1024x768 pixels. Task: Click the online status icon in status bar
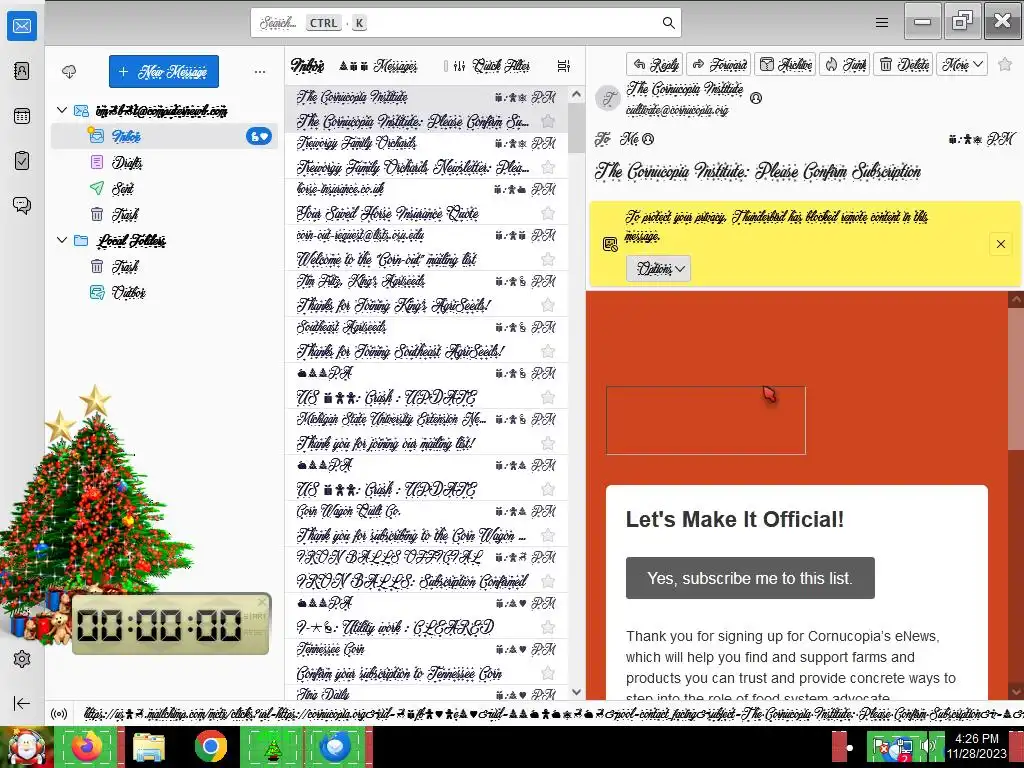(59, 714)
